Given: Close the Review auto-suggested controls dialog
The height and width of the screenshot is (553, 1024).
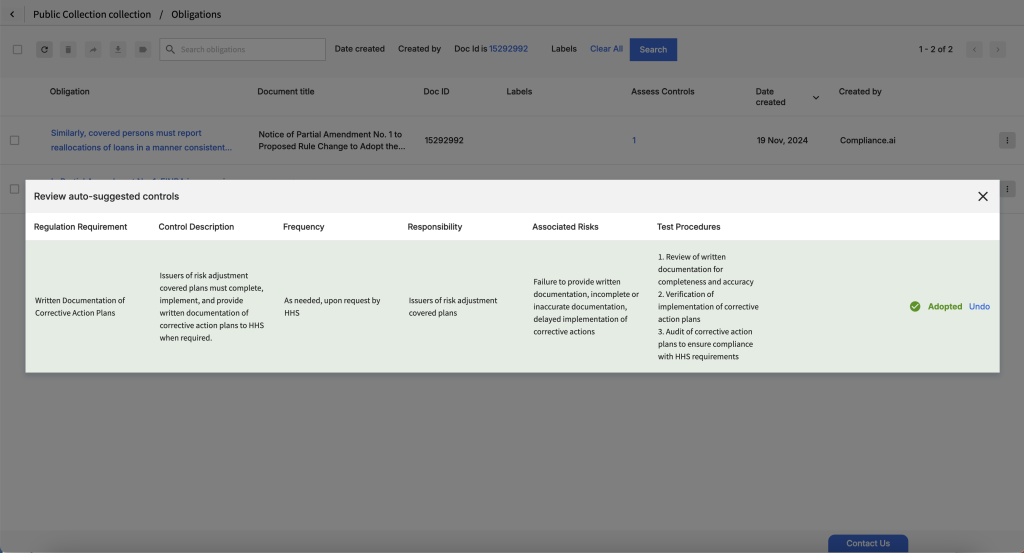Looking at the screenshot, I should pos(982,196).
